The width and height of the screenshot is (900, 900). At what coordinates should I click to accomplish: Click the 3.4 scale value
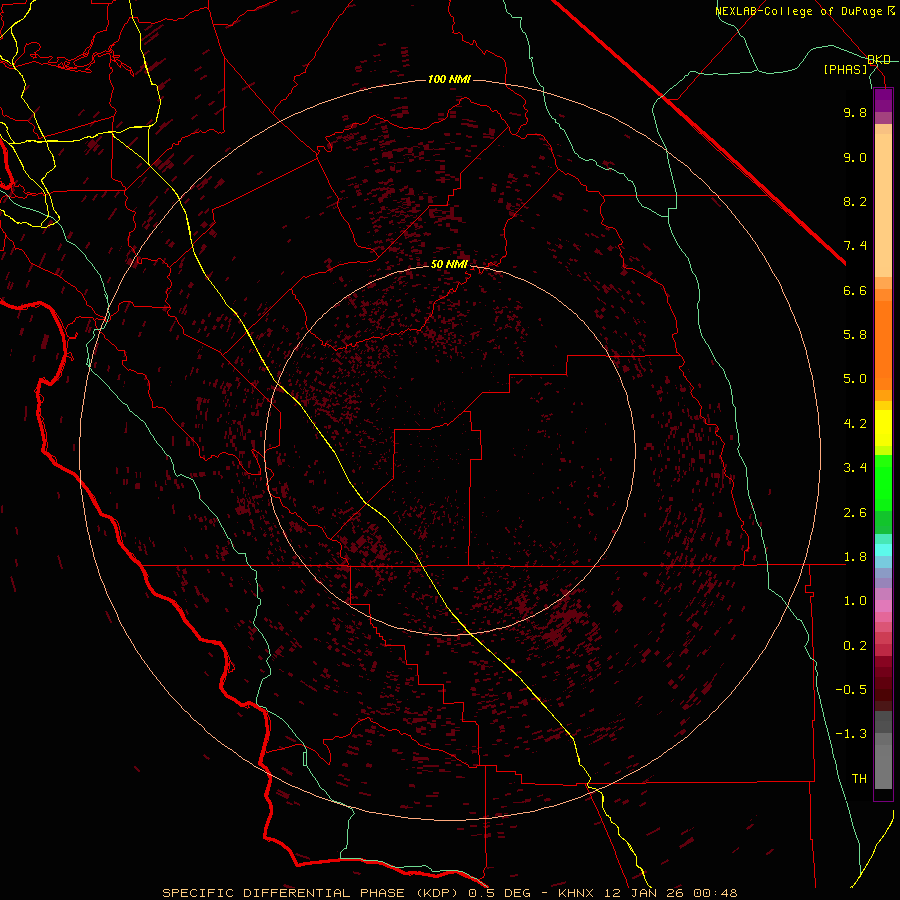[855, 468]
